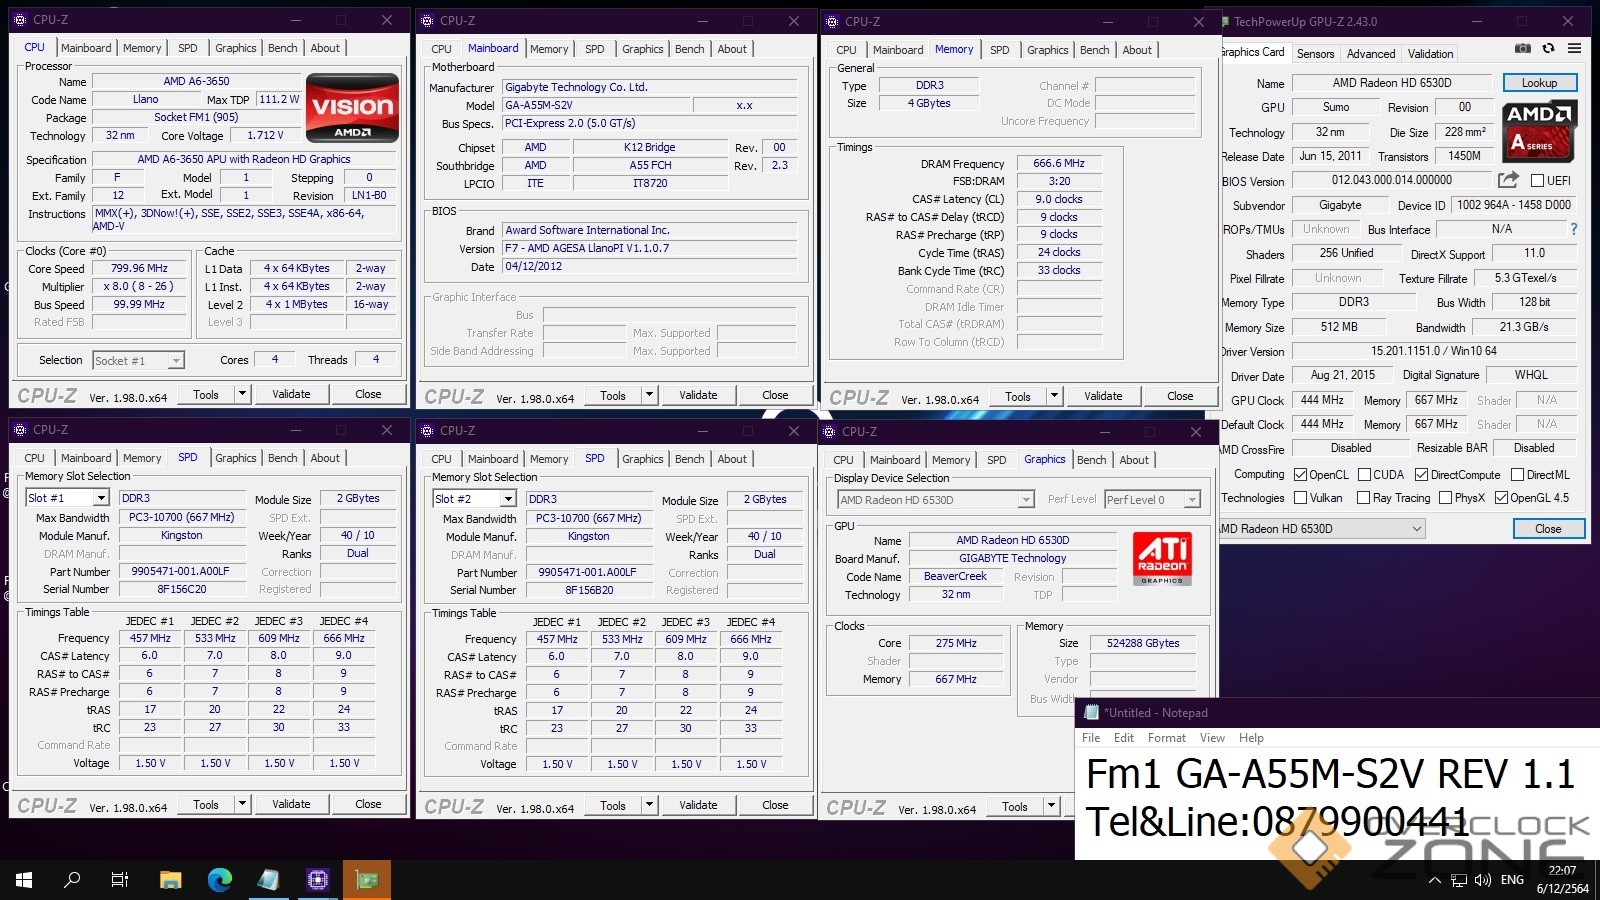Click the GPU-Z title bar app icon

(x=1224, y=21)
